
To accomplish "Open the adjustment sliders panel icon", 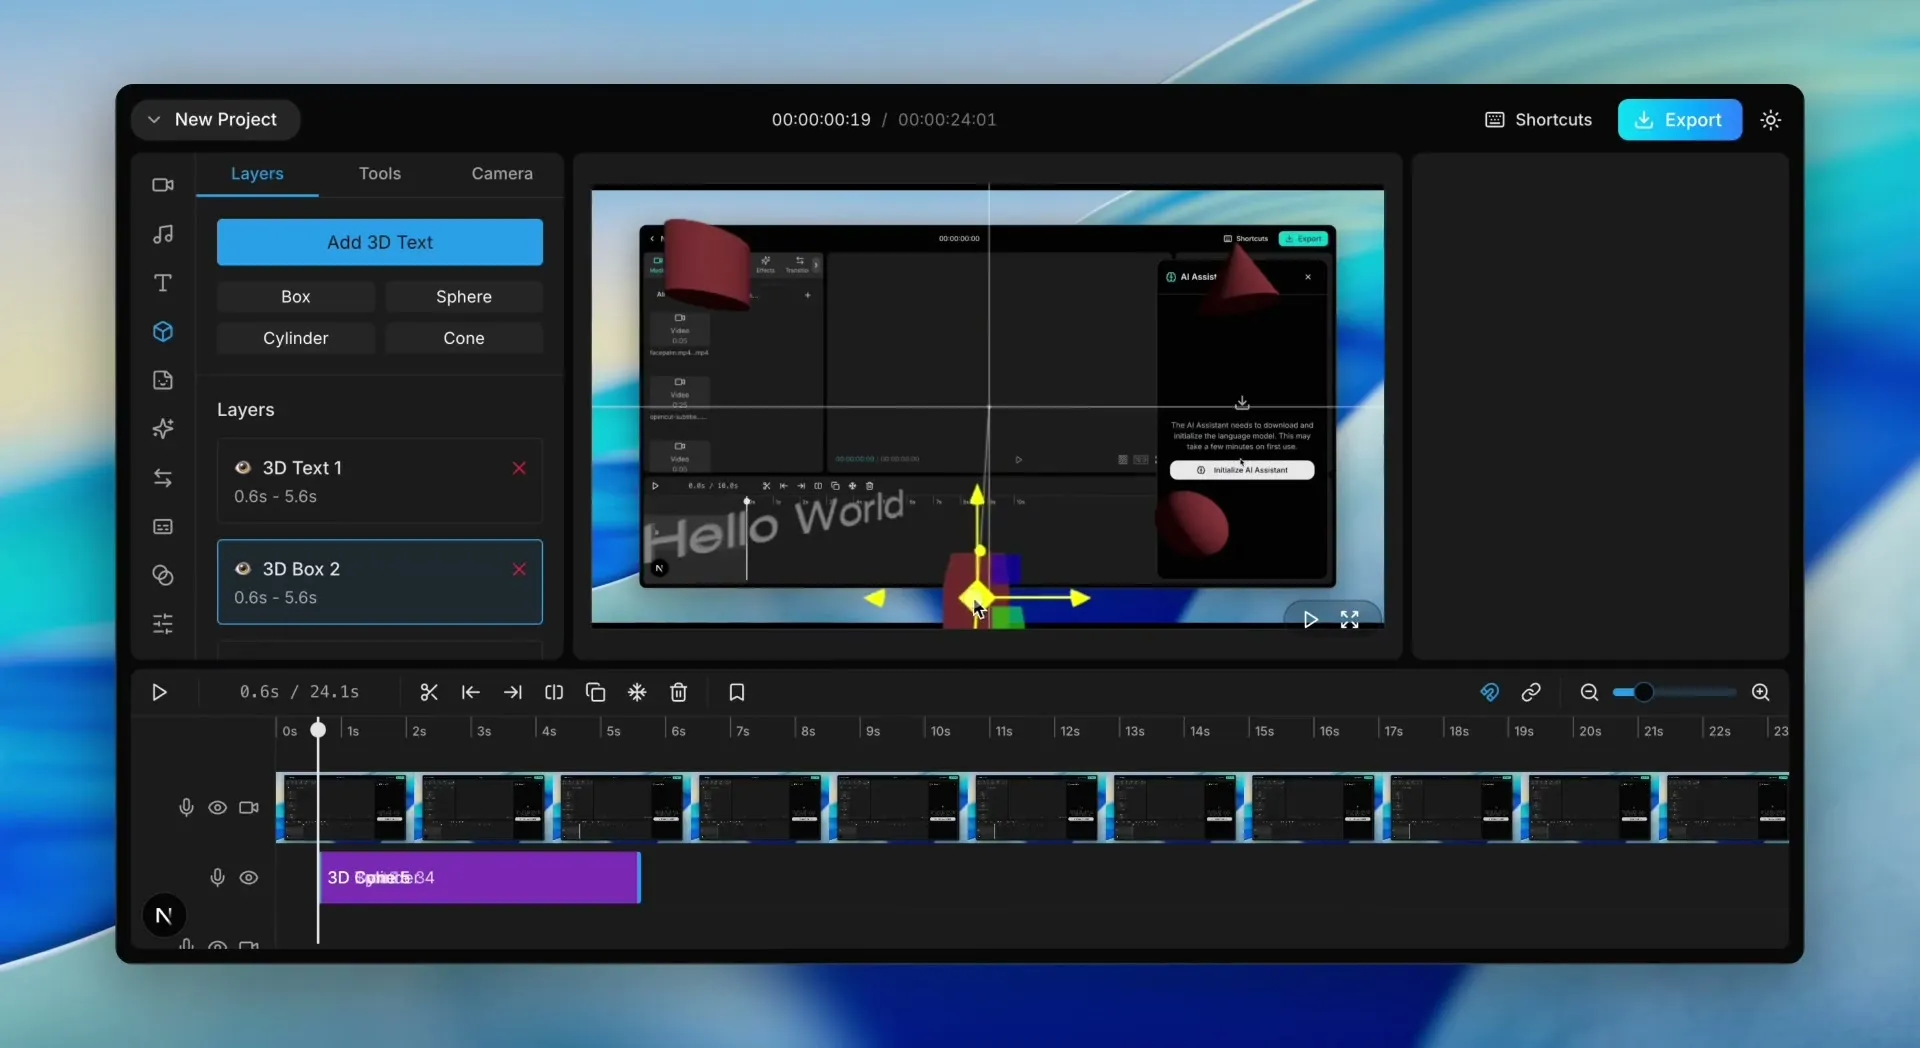I will click(163, 624).
